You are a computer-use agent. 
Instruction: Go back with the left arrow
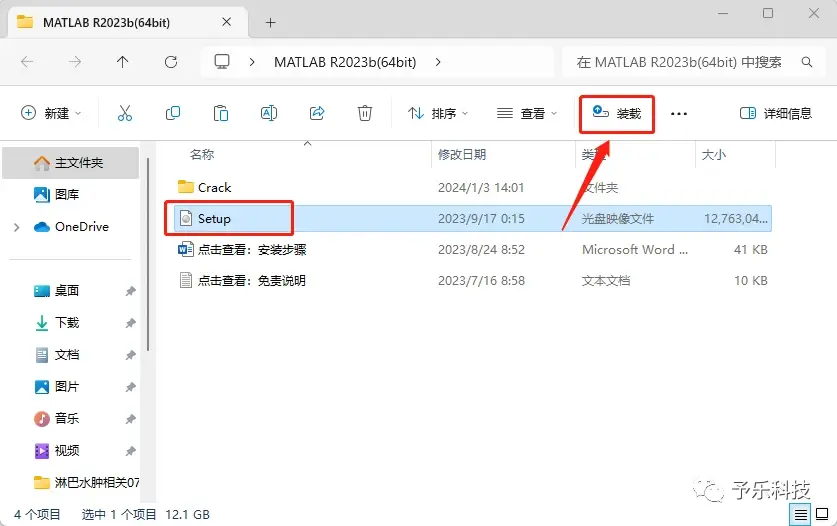(27, 62)
